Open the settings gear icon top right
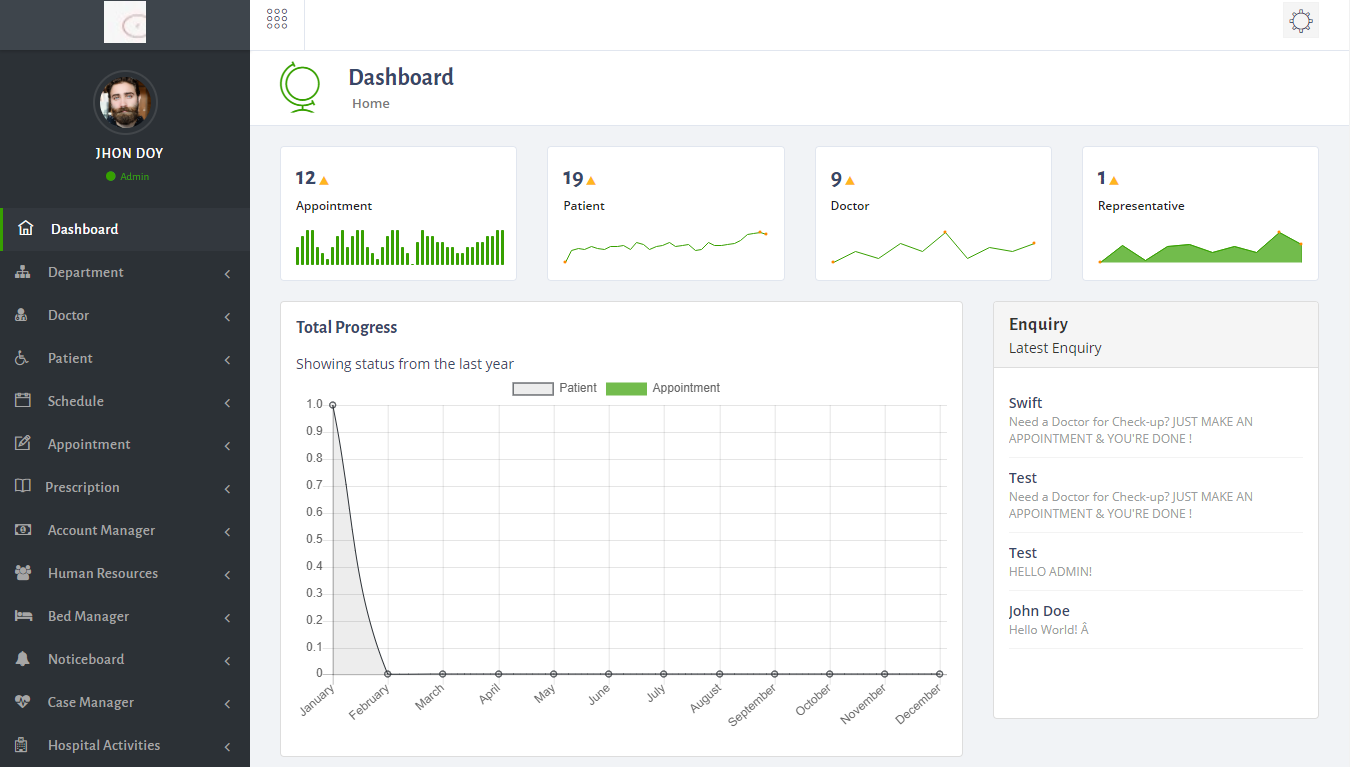 tap(1300, 21)
